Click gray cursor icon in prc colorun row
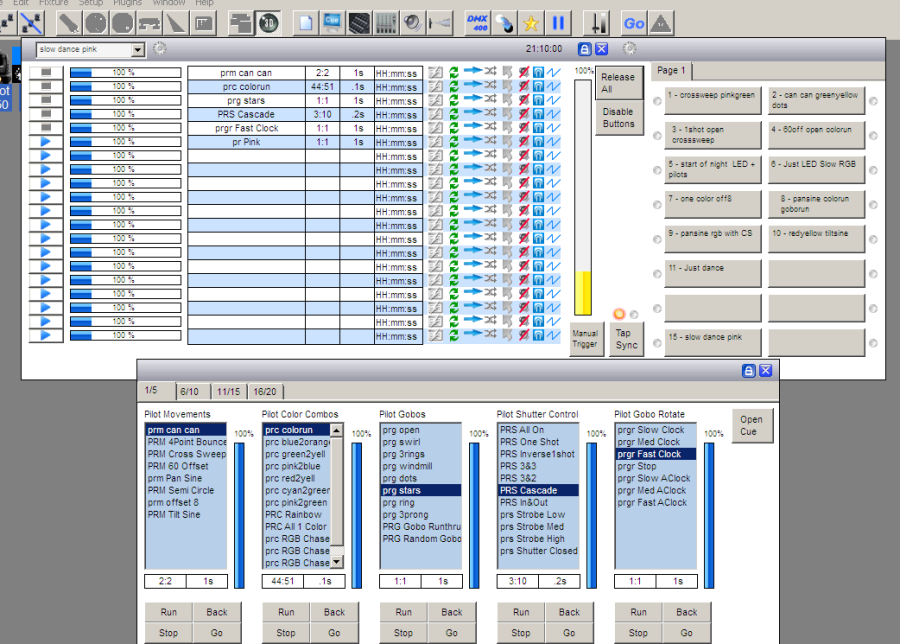Image resolution: width=900 pixels, height=644 pixels. click(507, 86)
